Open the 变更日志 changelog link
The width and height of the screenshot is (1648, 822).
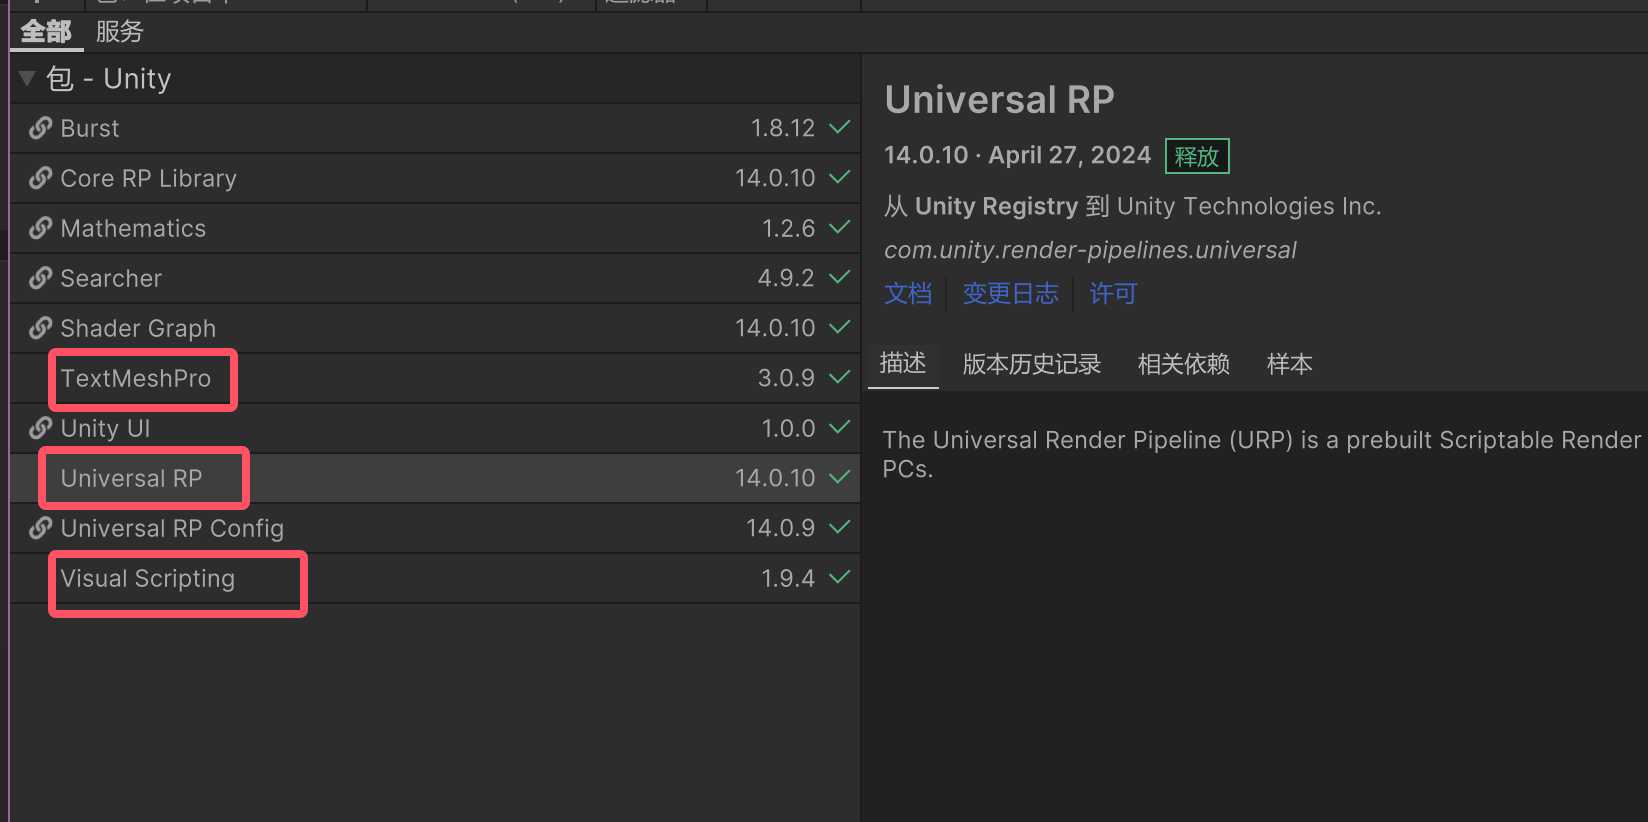[1010, 294]
